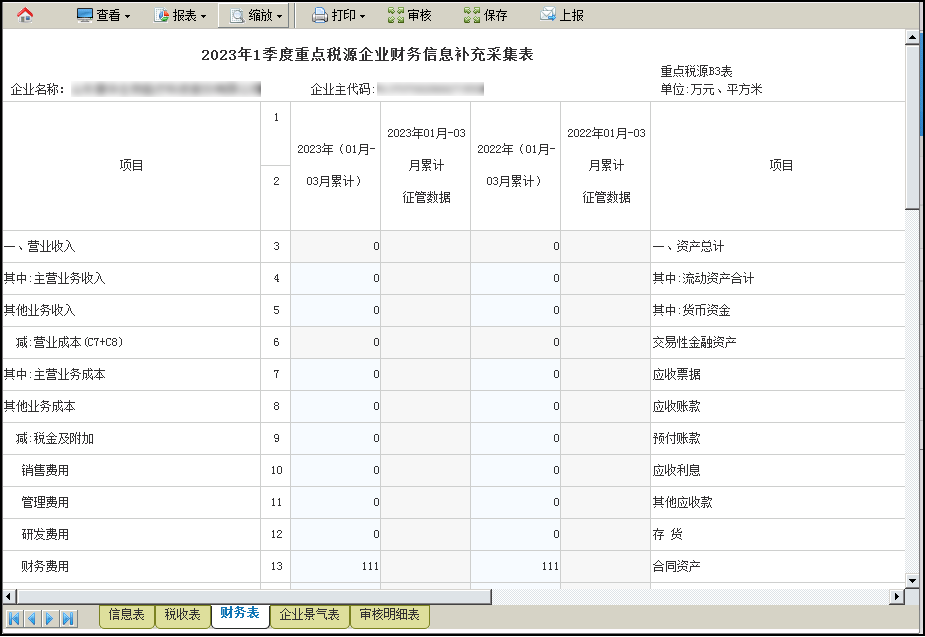925x637 pixels.
Task: Click the 重点税源B3表 label
Action: [696, 72]
